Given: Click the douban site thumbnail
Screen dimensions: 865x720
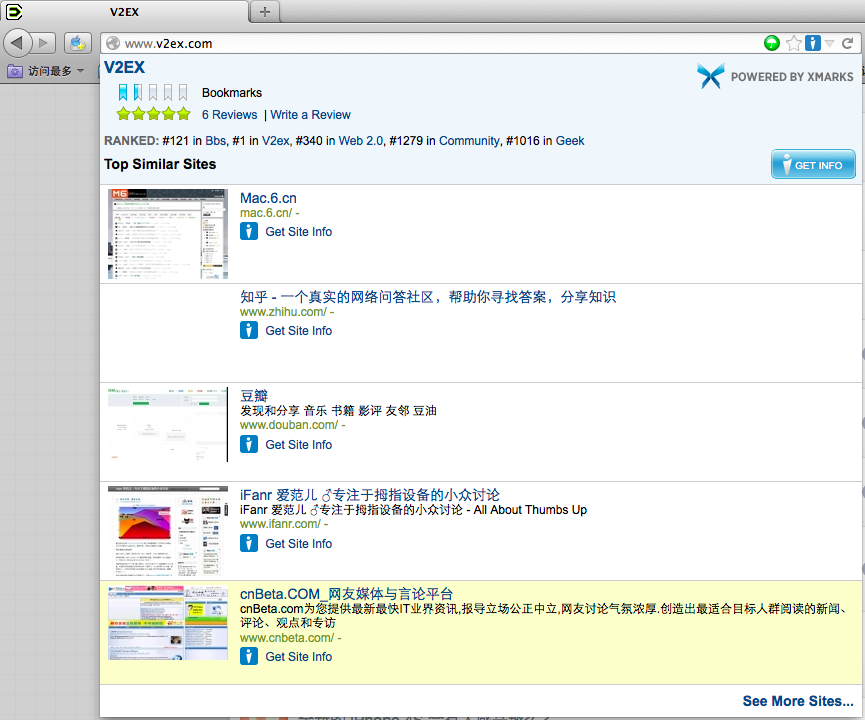Looking at the screenshot, I should click(x=168, y=424).
